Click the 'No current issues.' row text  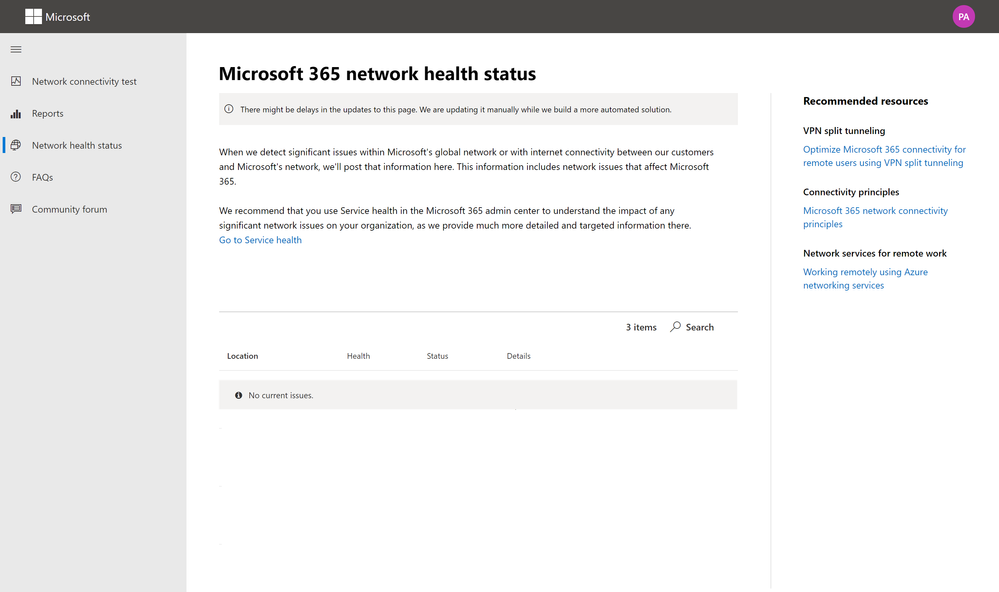[x=281, y=395]
